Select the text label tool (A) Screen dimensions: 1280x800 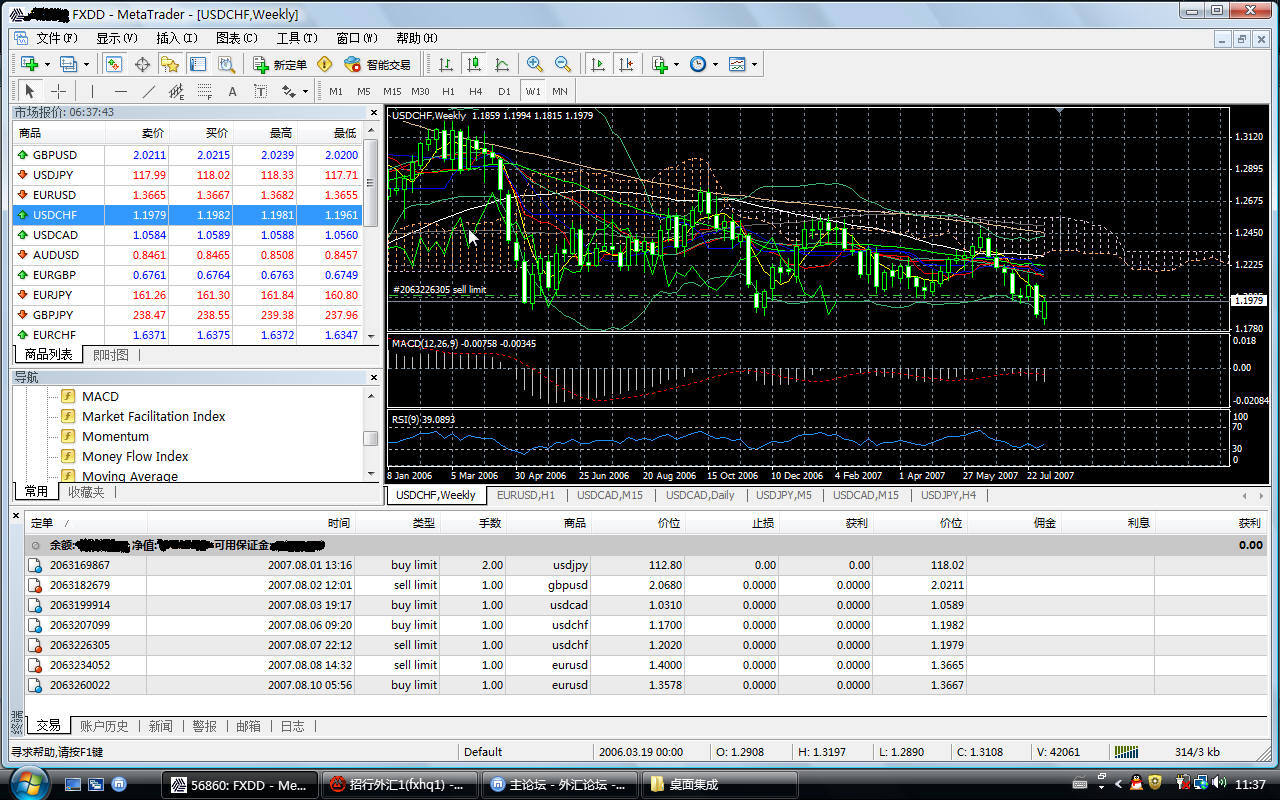pos(233,91)
